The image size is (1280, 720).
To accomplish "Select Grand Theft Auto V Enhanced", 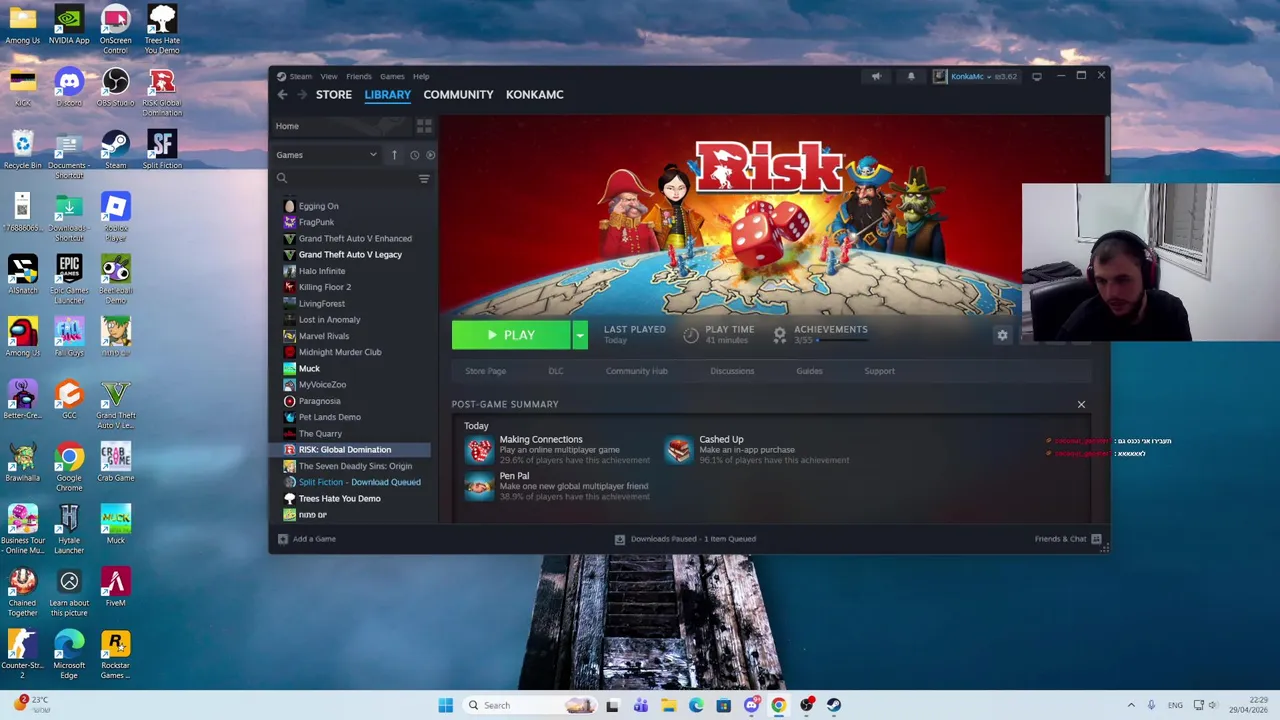I will pyautogui.click(x=355, y=238).
